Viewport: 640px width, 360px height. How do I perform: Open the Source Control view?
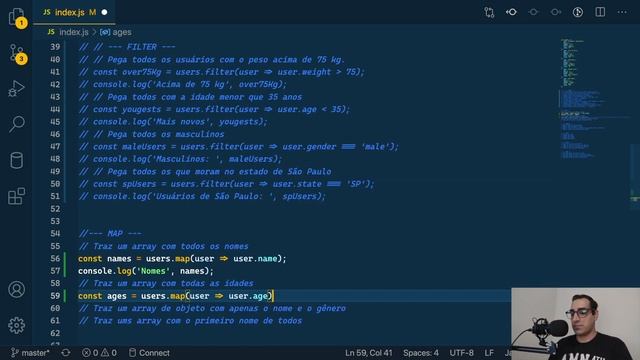click(17, 53)
